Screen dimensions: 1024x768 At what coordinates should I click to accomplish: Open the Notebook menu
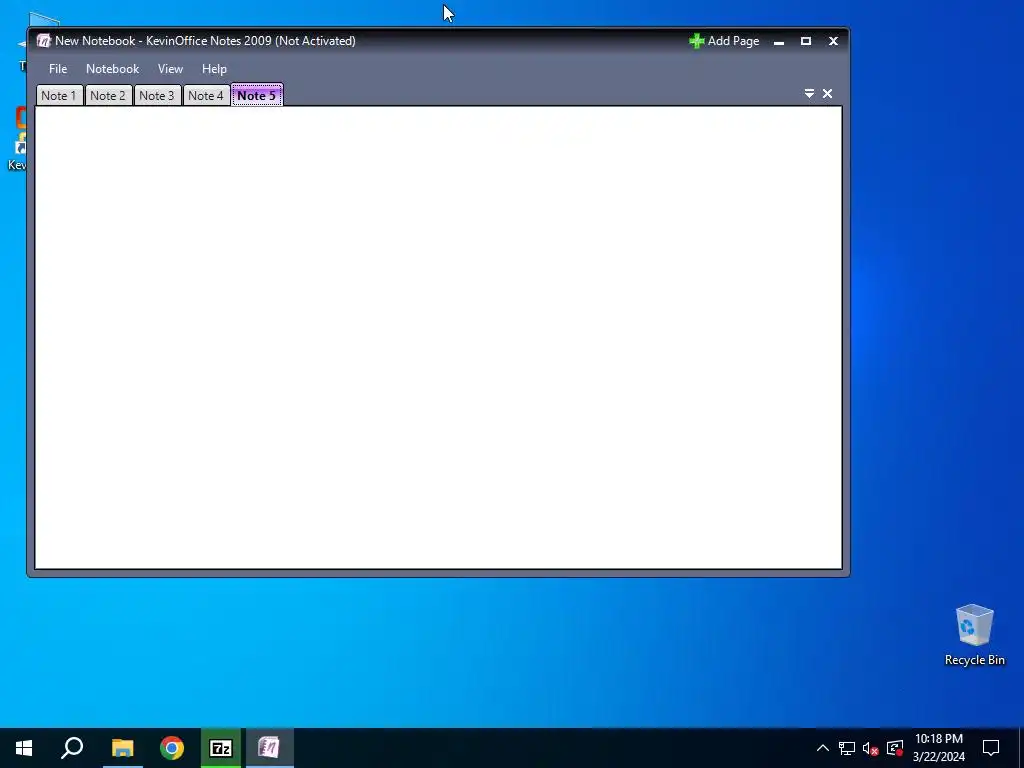click(x=112, y=69)
